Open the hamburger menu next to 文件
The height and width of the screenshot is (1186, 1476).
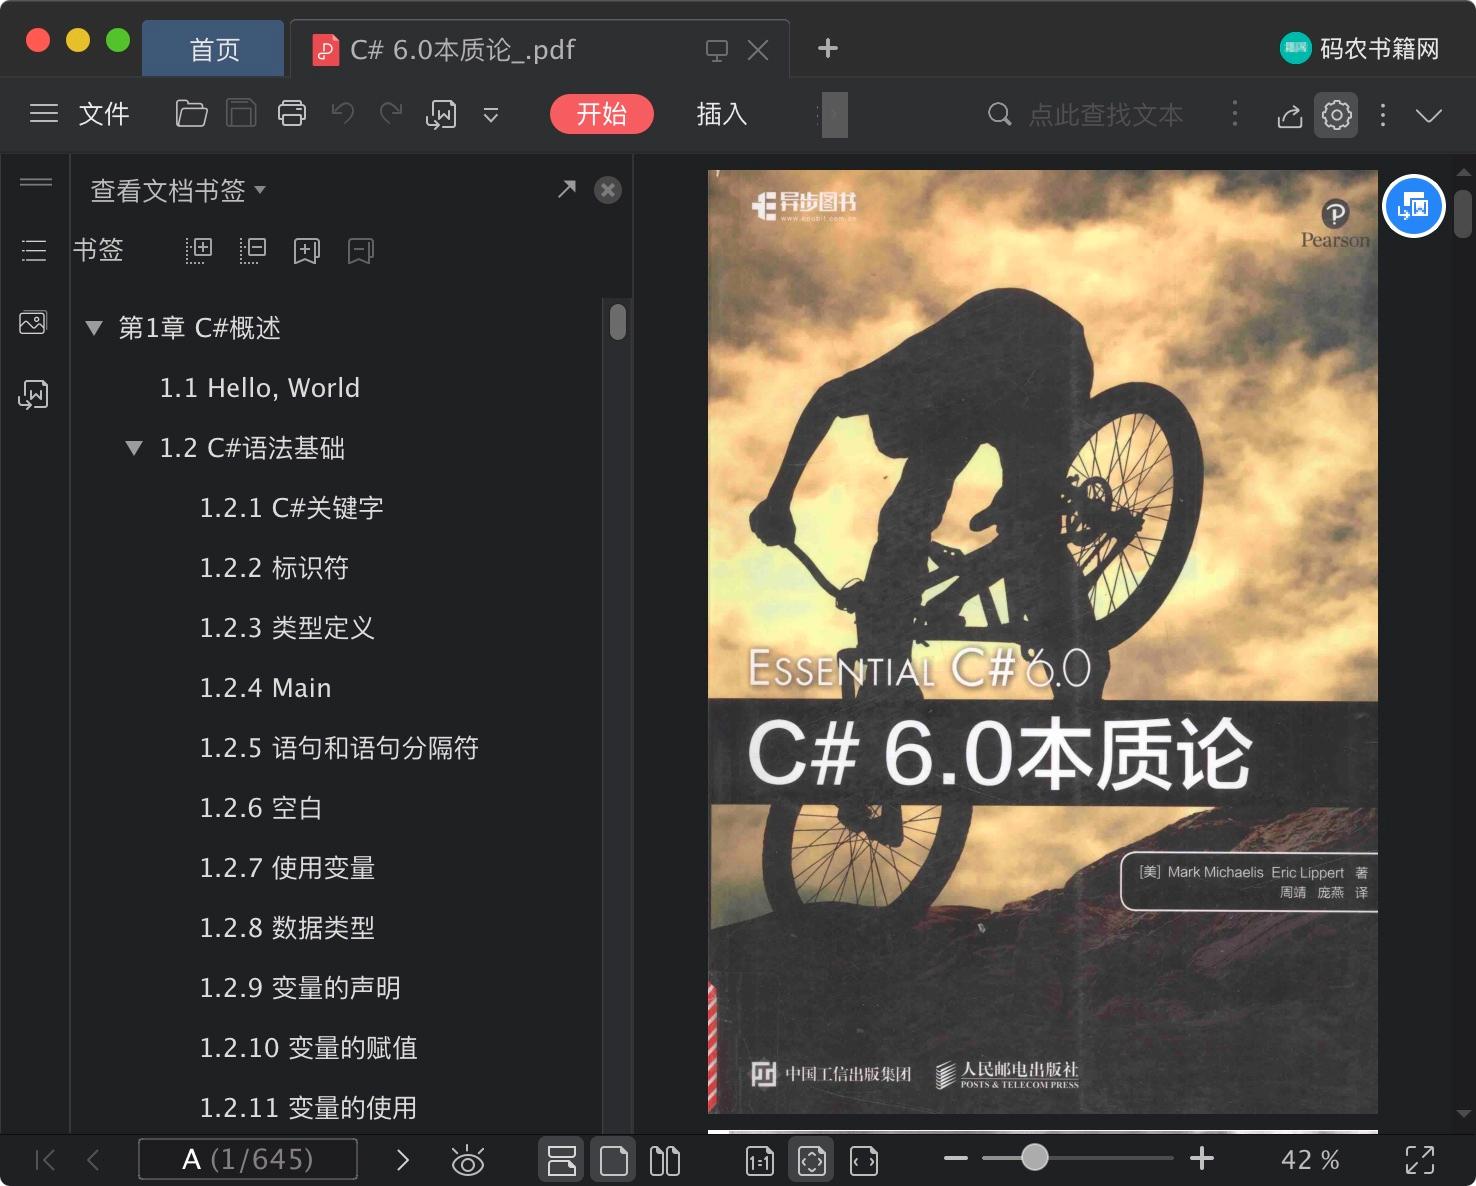click(44, 114)
